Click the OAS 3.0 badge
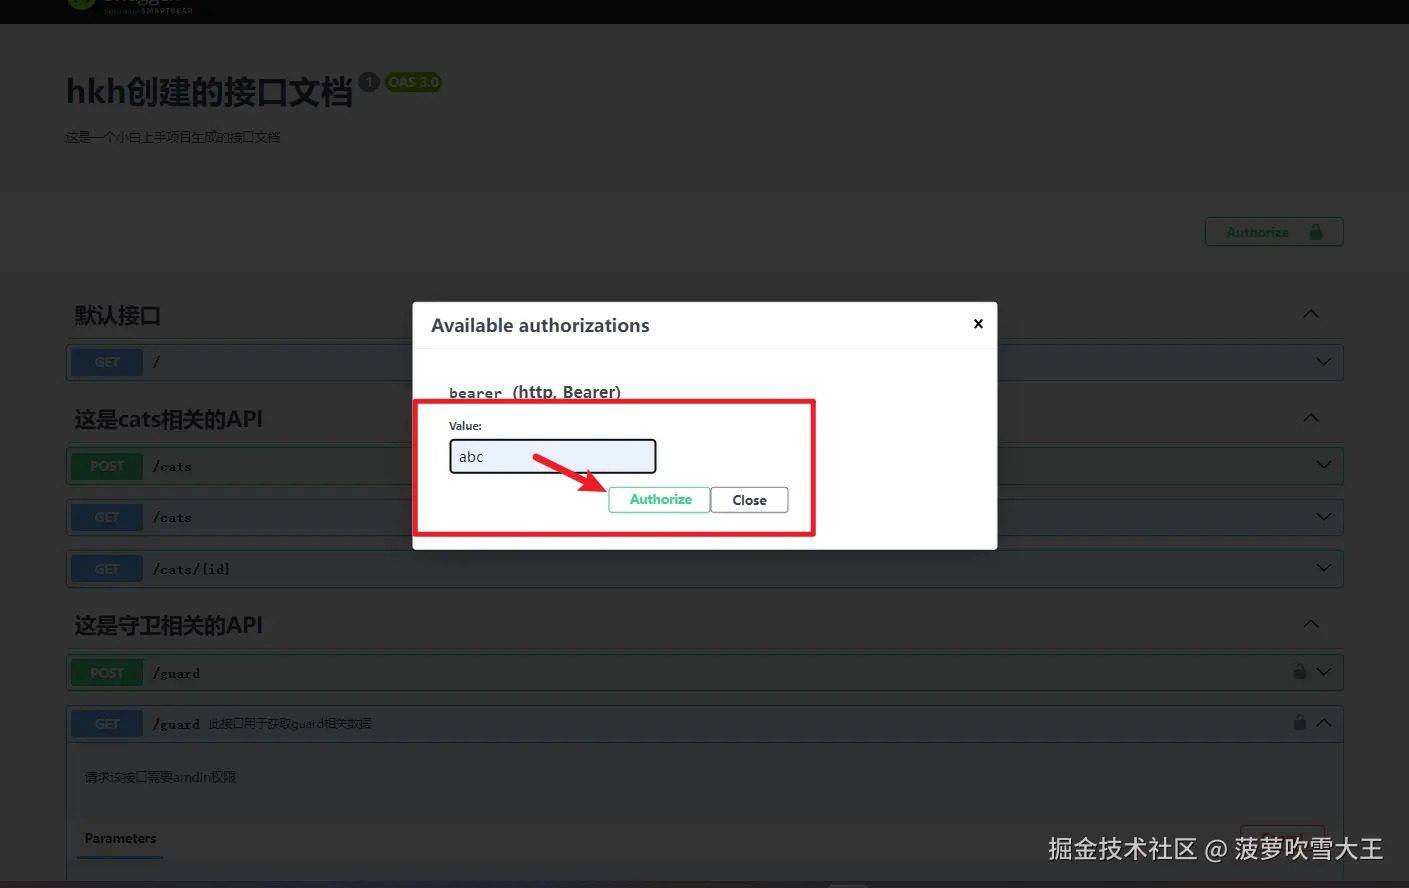 coord(413,82)
